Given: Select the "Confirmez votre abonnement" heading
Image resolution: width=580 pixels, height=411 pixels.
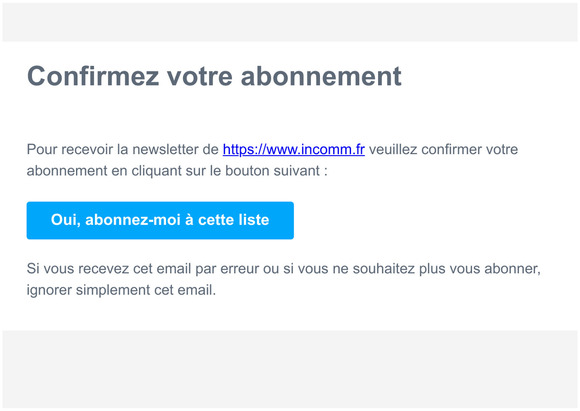Looking at the screenshot, I should pyautogui.click(x=214, y=76).
